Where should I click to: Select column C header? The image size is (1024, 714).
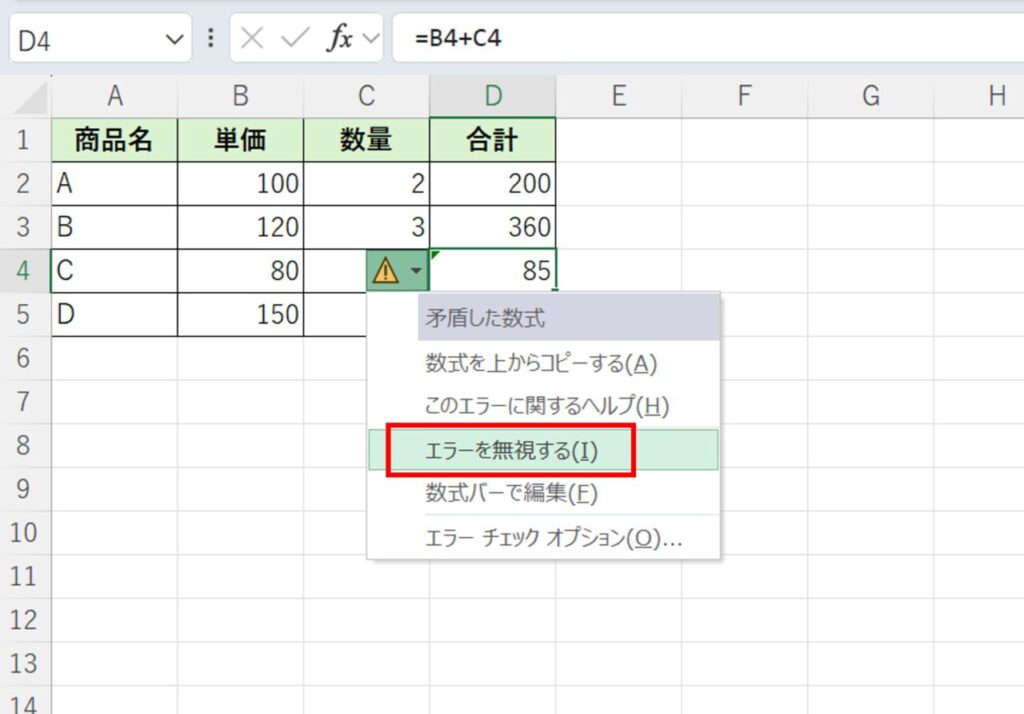coord(366,96)
